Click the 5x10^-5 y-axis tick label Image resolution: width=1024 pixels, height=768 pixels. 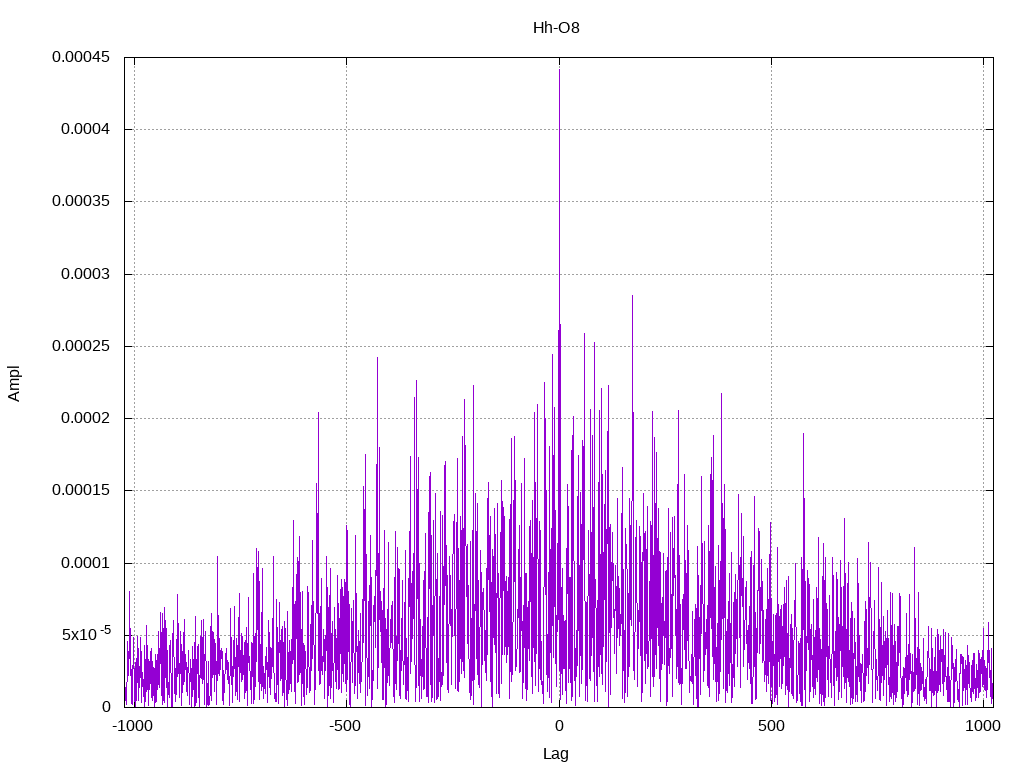click(86, 633)
